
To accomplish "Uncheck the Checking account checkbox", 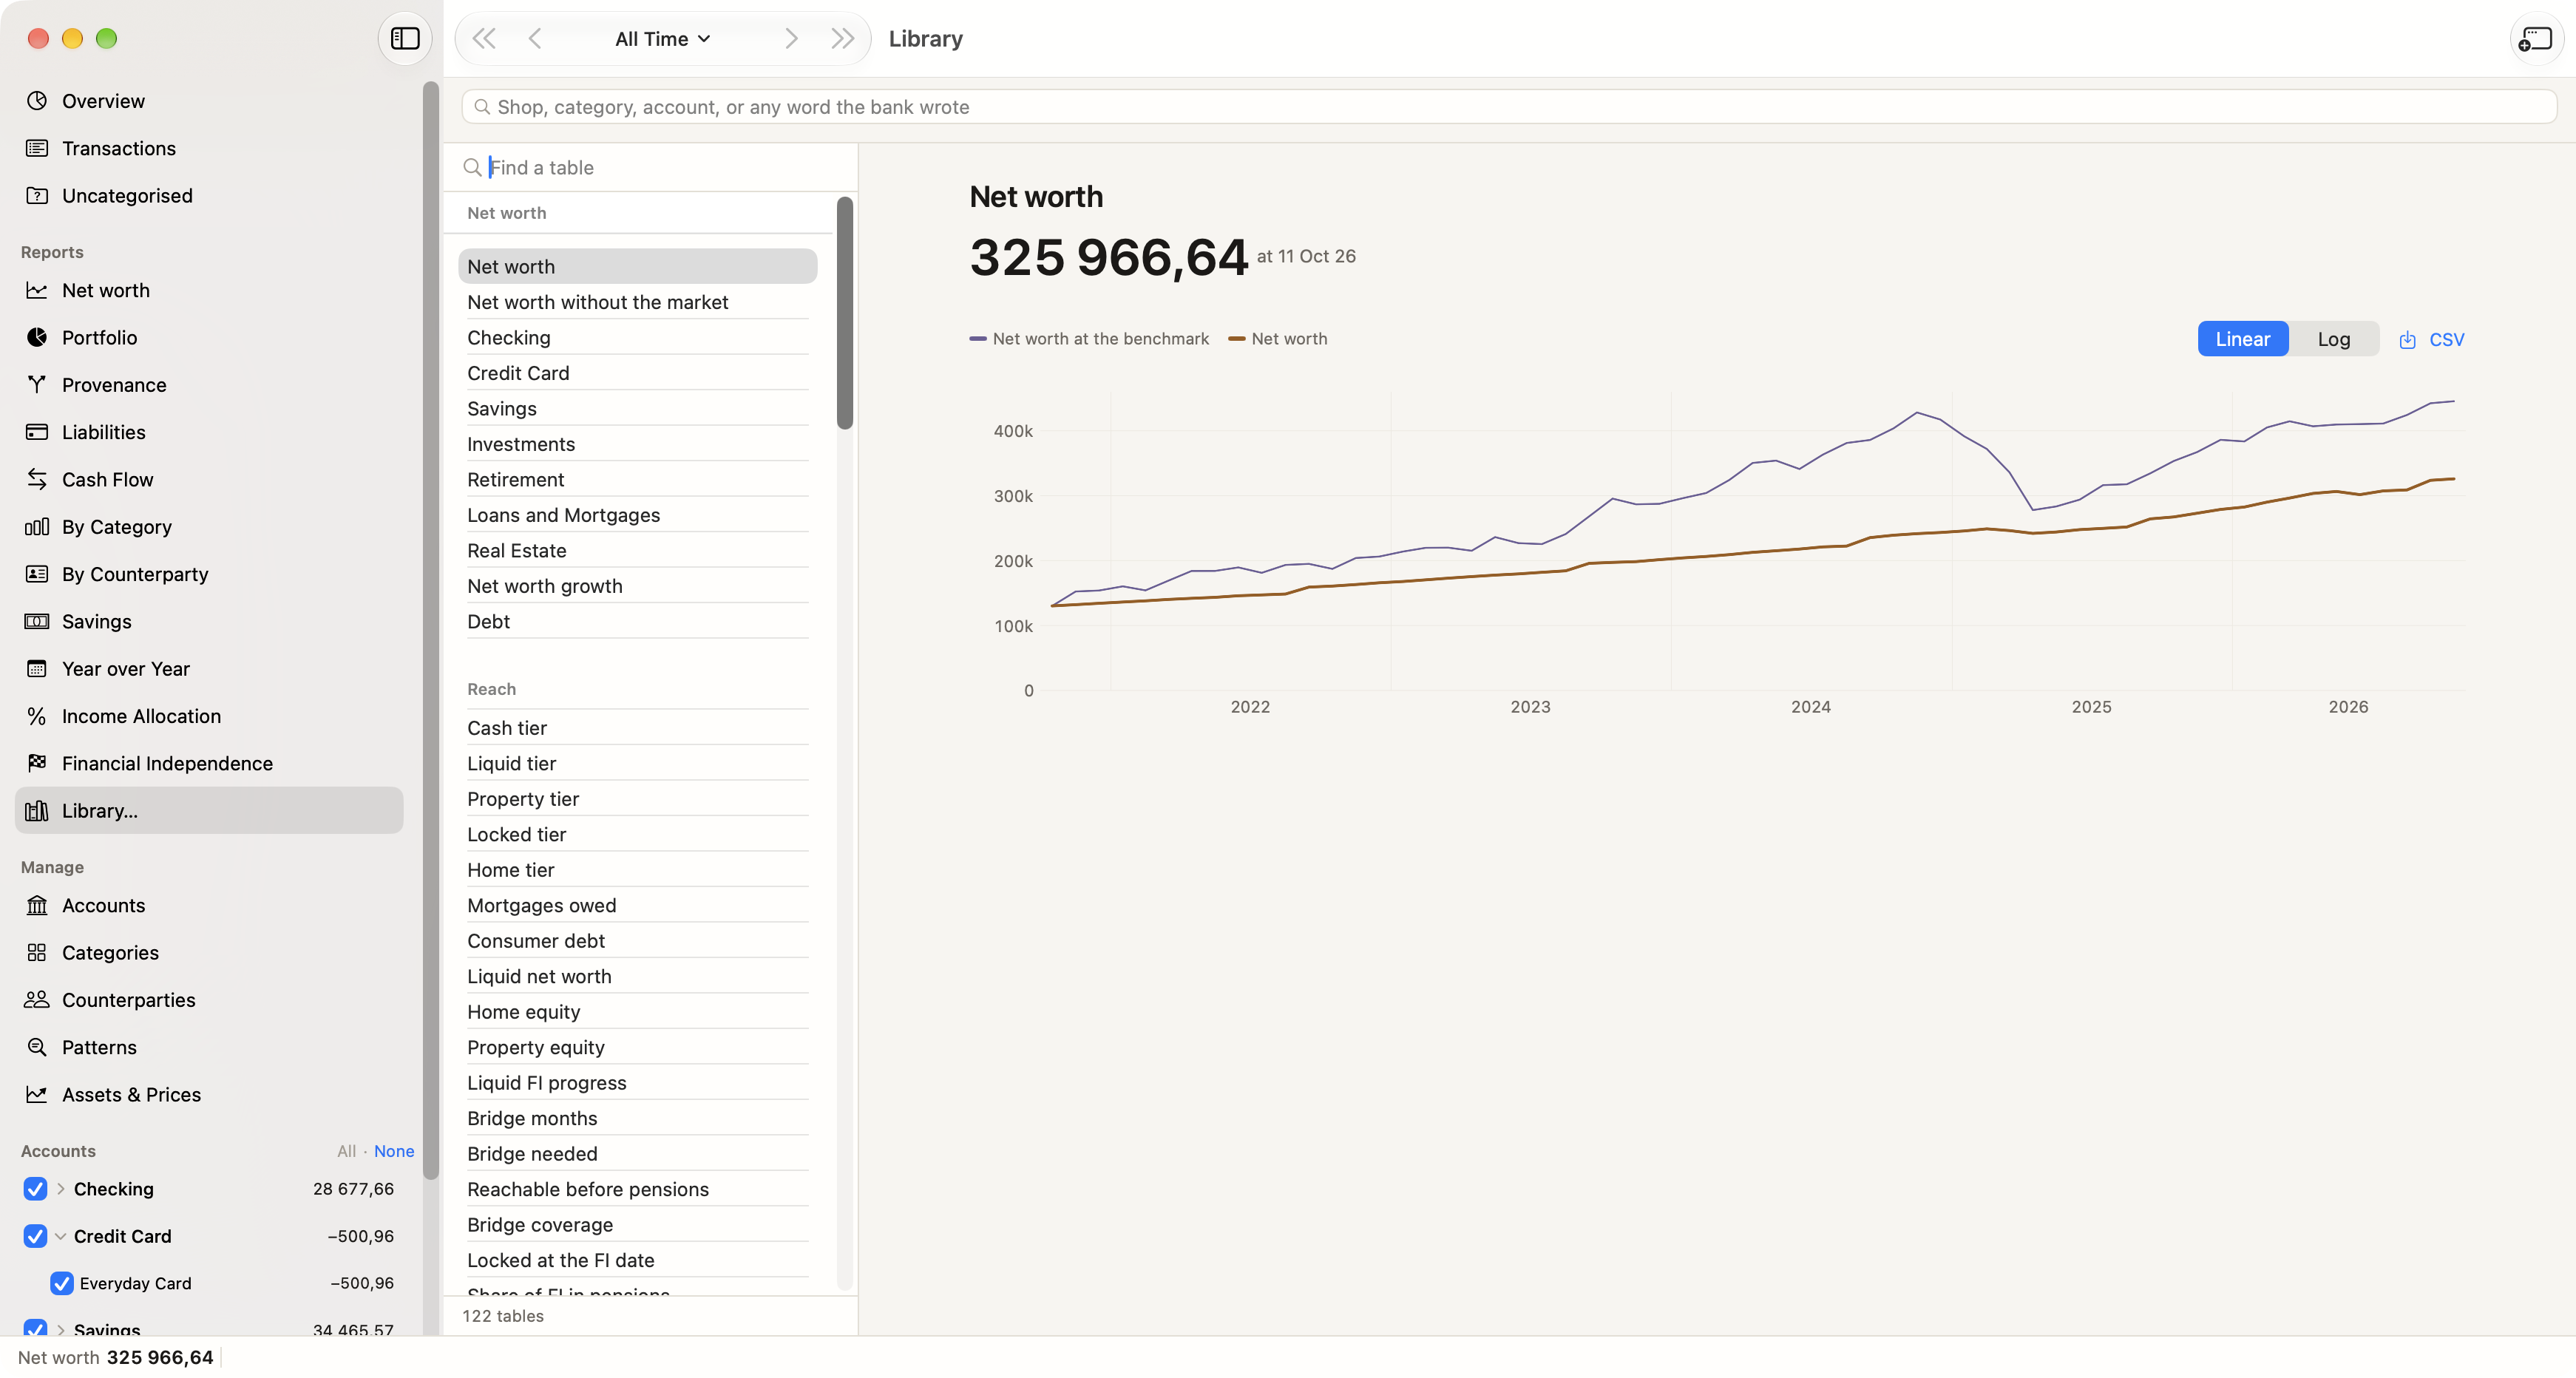I will [x=35, y=1189].
